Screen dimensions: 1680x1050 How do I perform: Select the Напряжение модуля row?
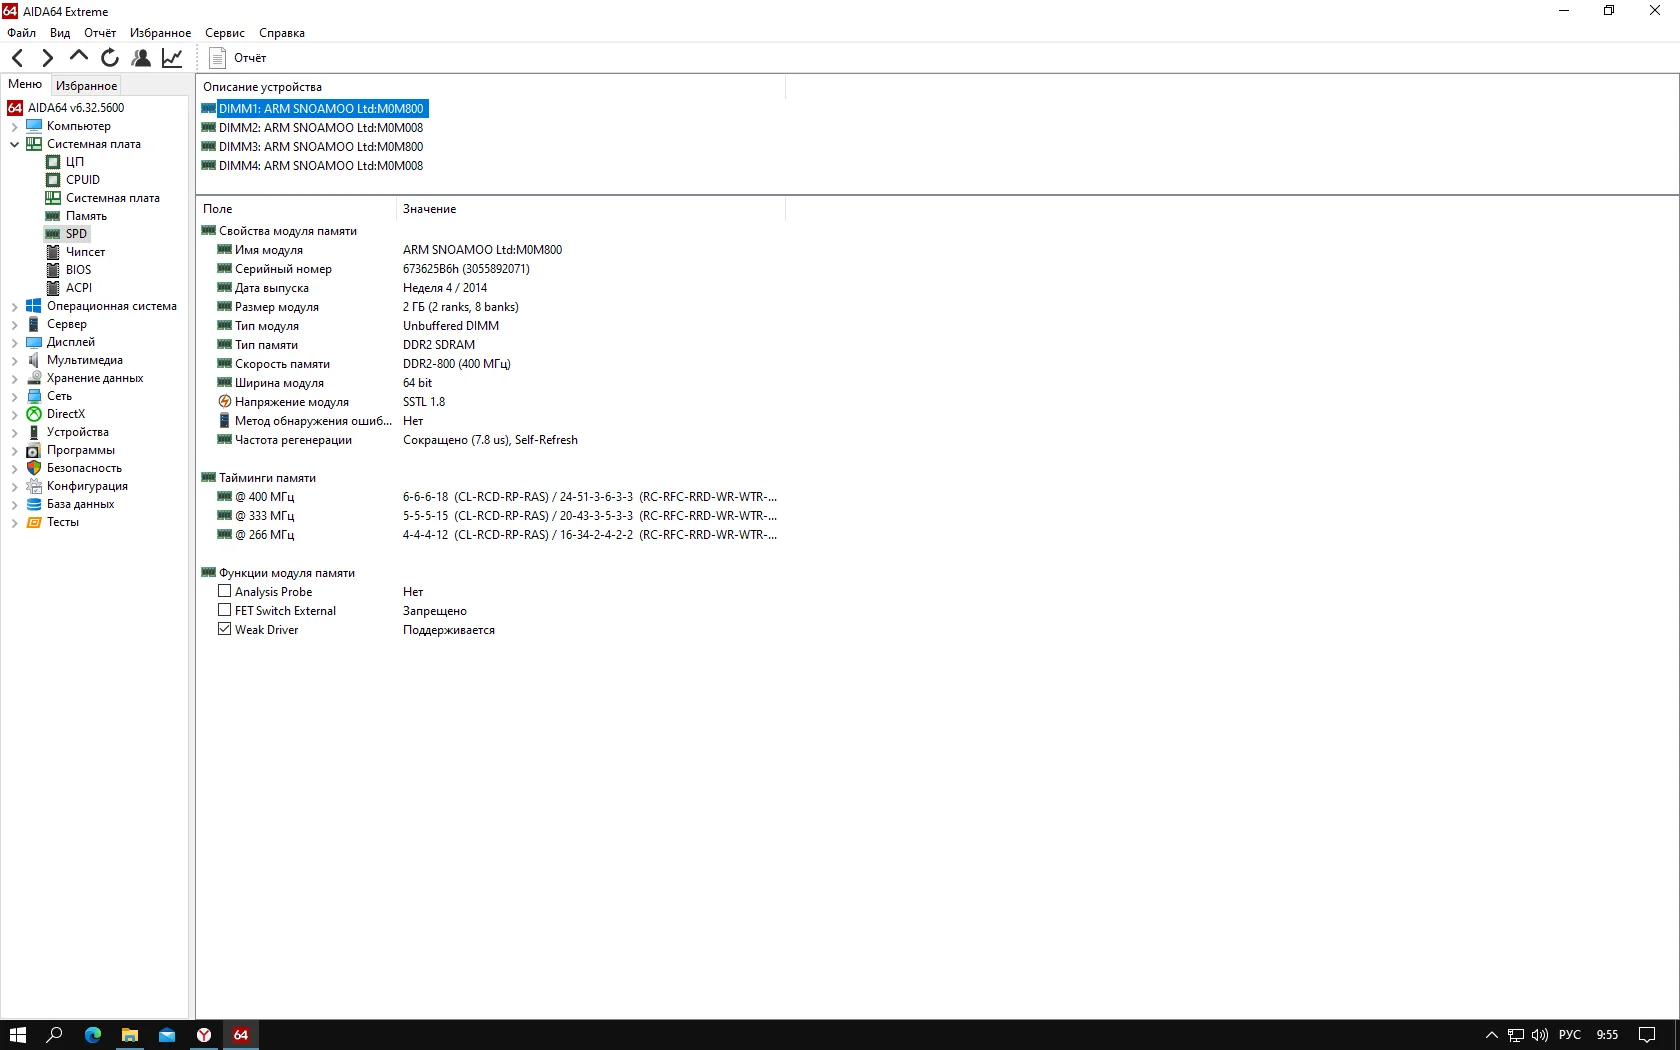[x=490, y=402]
